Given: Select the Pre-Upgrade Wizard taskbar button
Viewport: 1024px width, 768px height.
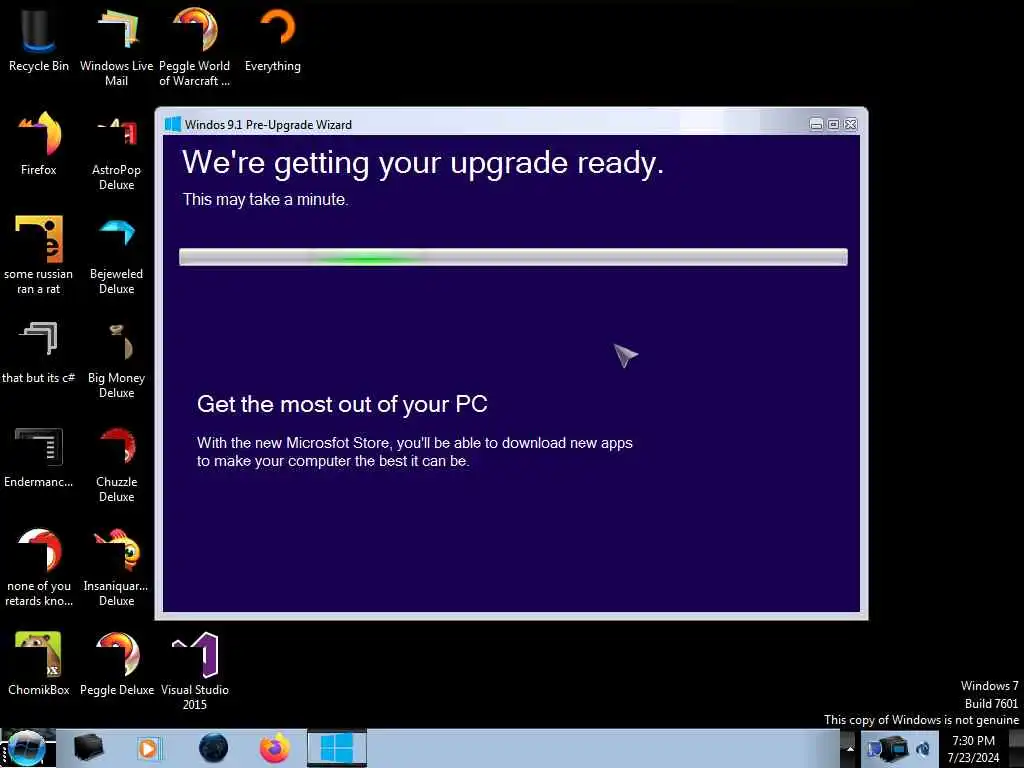Looking at the screenshot, I should click(x=337, y=748).
